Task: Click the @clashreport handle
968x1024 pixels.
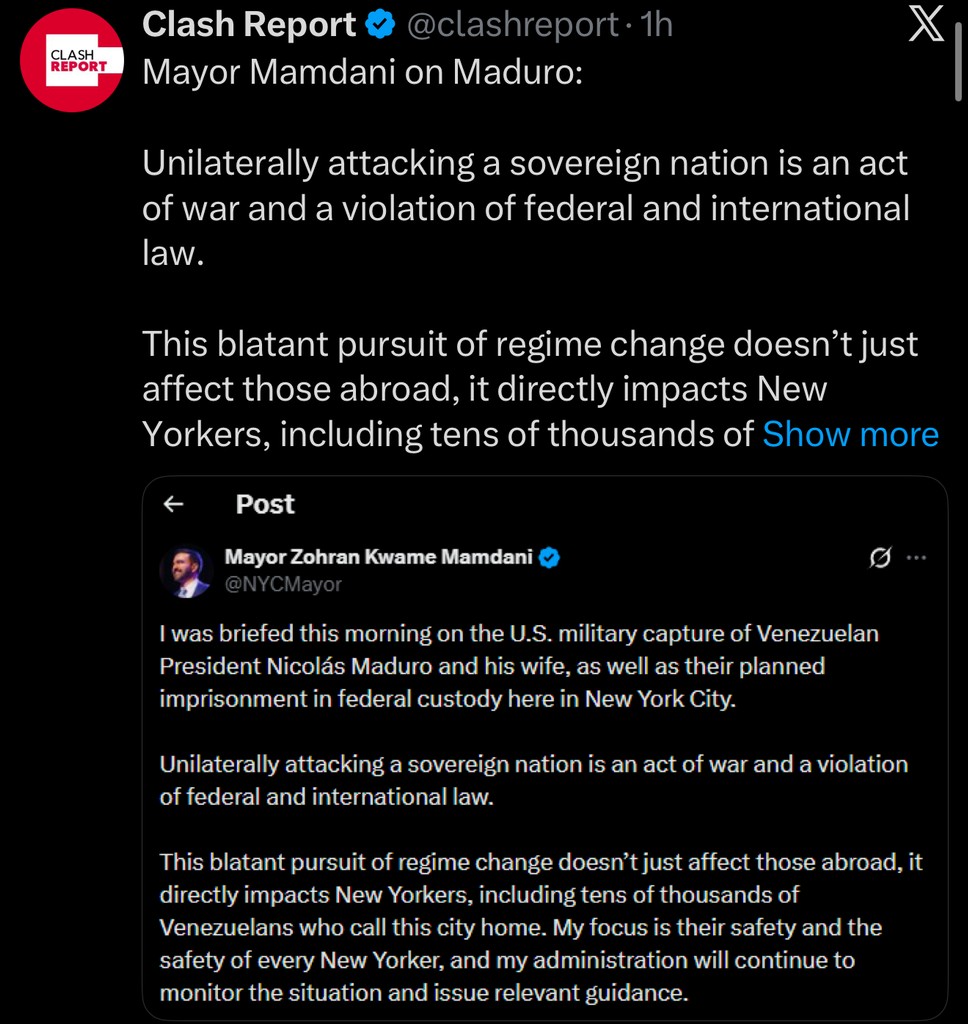Action: coord(511,26)
